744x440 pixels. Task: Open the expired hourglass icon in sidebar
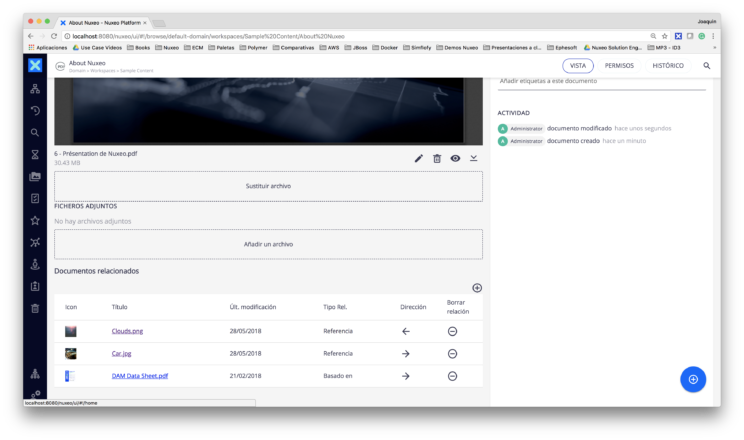click(x=35, y=154)
